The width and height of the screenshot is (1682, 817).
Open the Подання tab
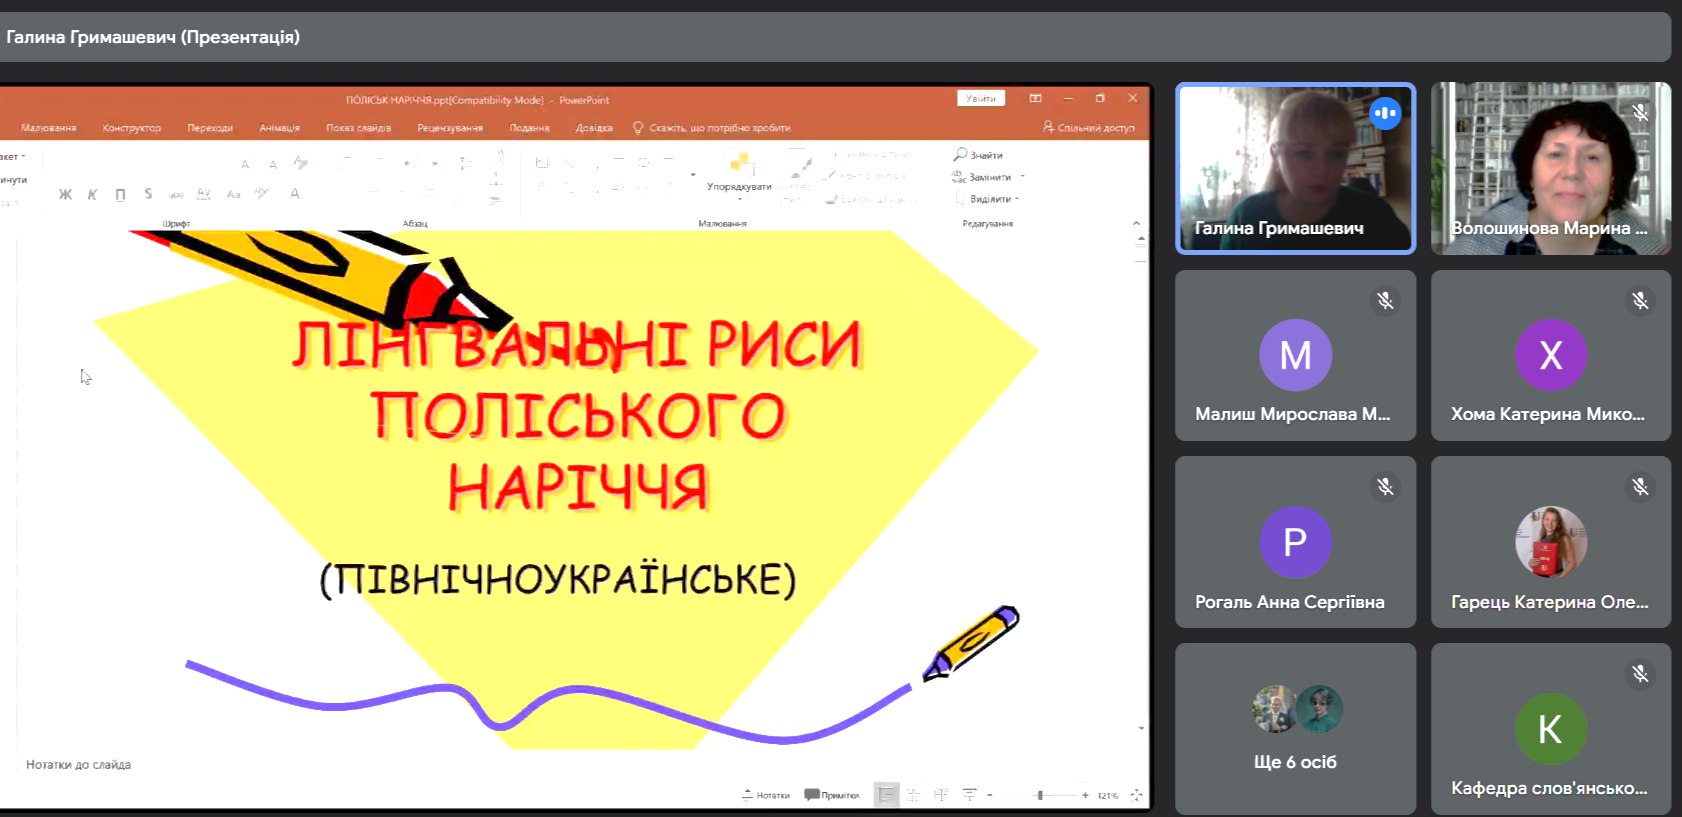pos(529,128)
